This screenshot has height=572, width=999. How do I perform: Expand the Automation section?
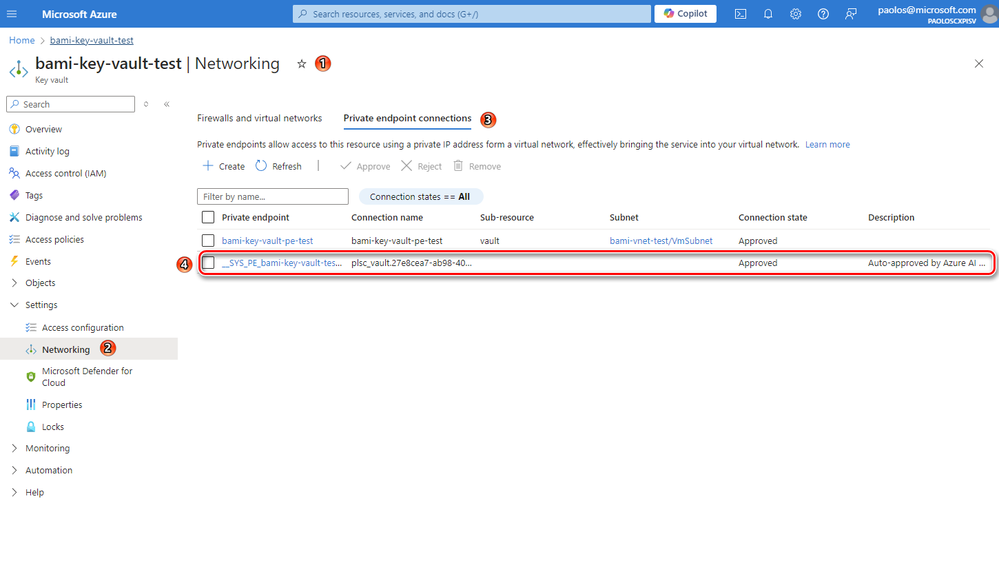pos(14,470)
